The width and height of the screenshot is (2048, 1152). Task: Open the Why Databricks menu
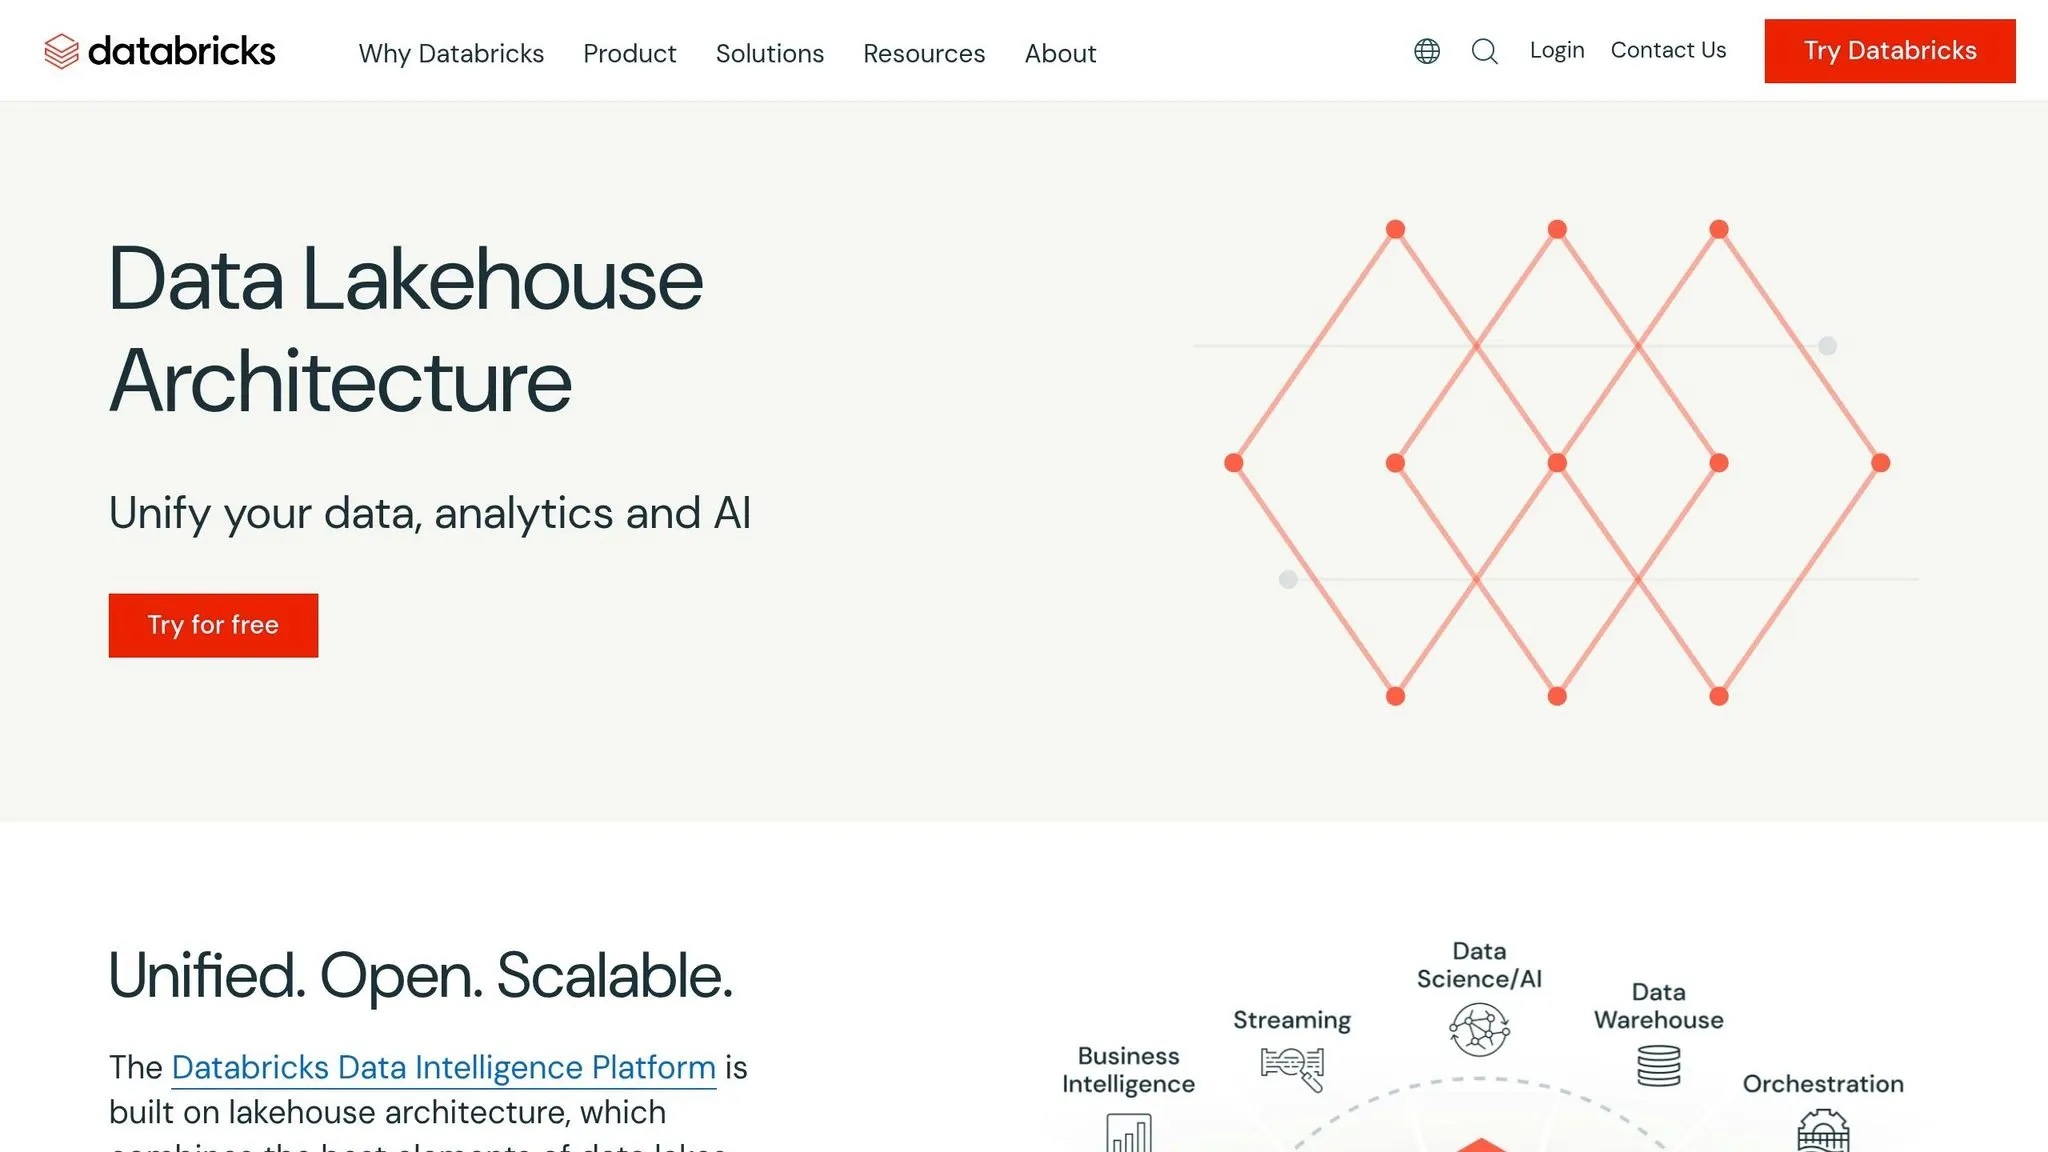tap(451, 53)
